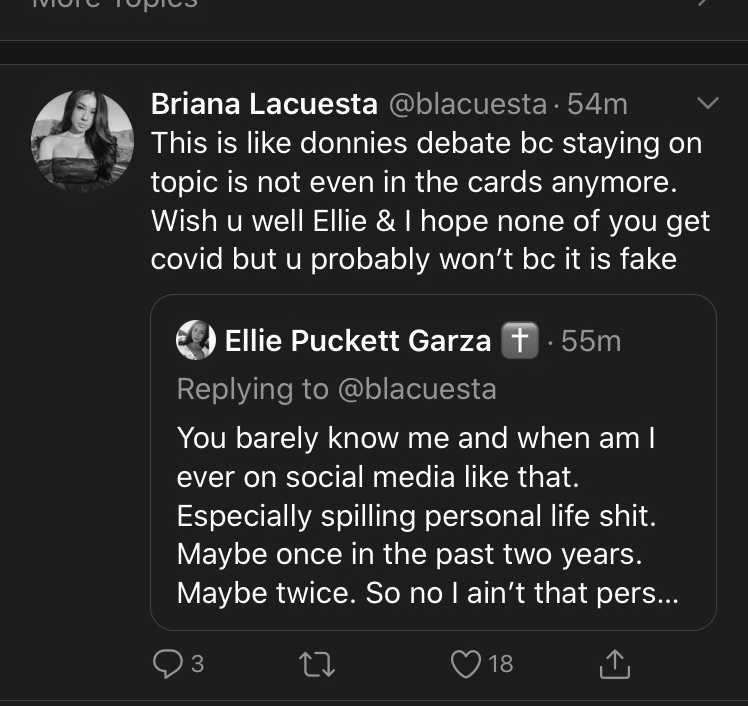Open the 54m tweet timestamp
The image size is (748, 706).
tap(597, 104)
